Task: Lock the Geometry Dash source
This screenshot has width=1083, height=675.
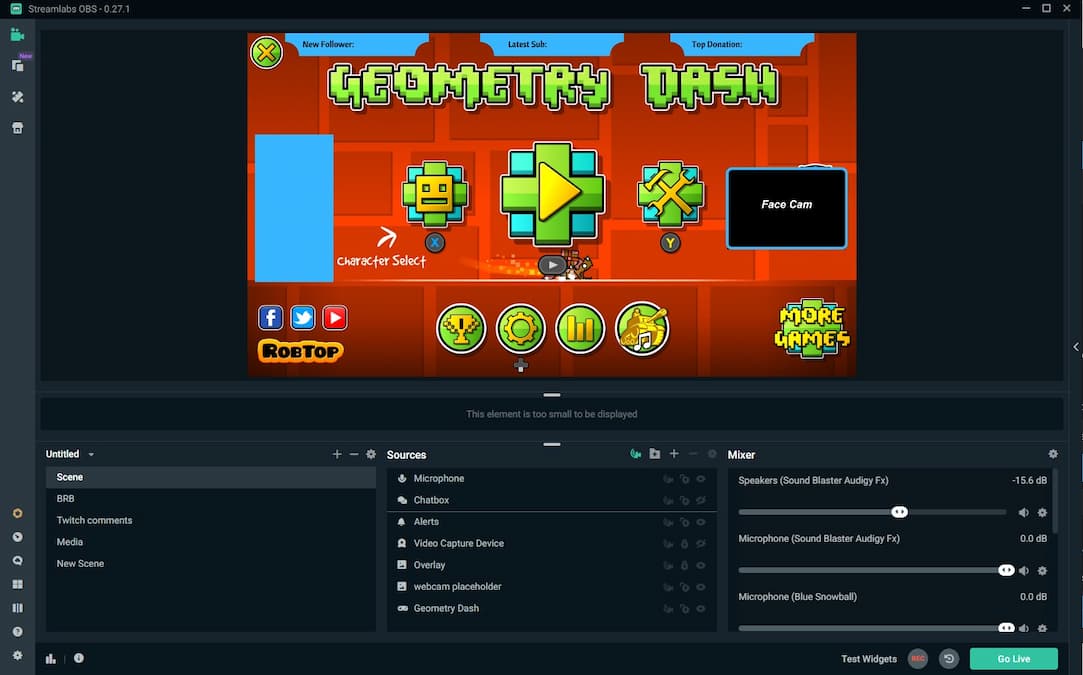Action: pos(684,609)
